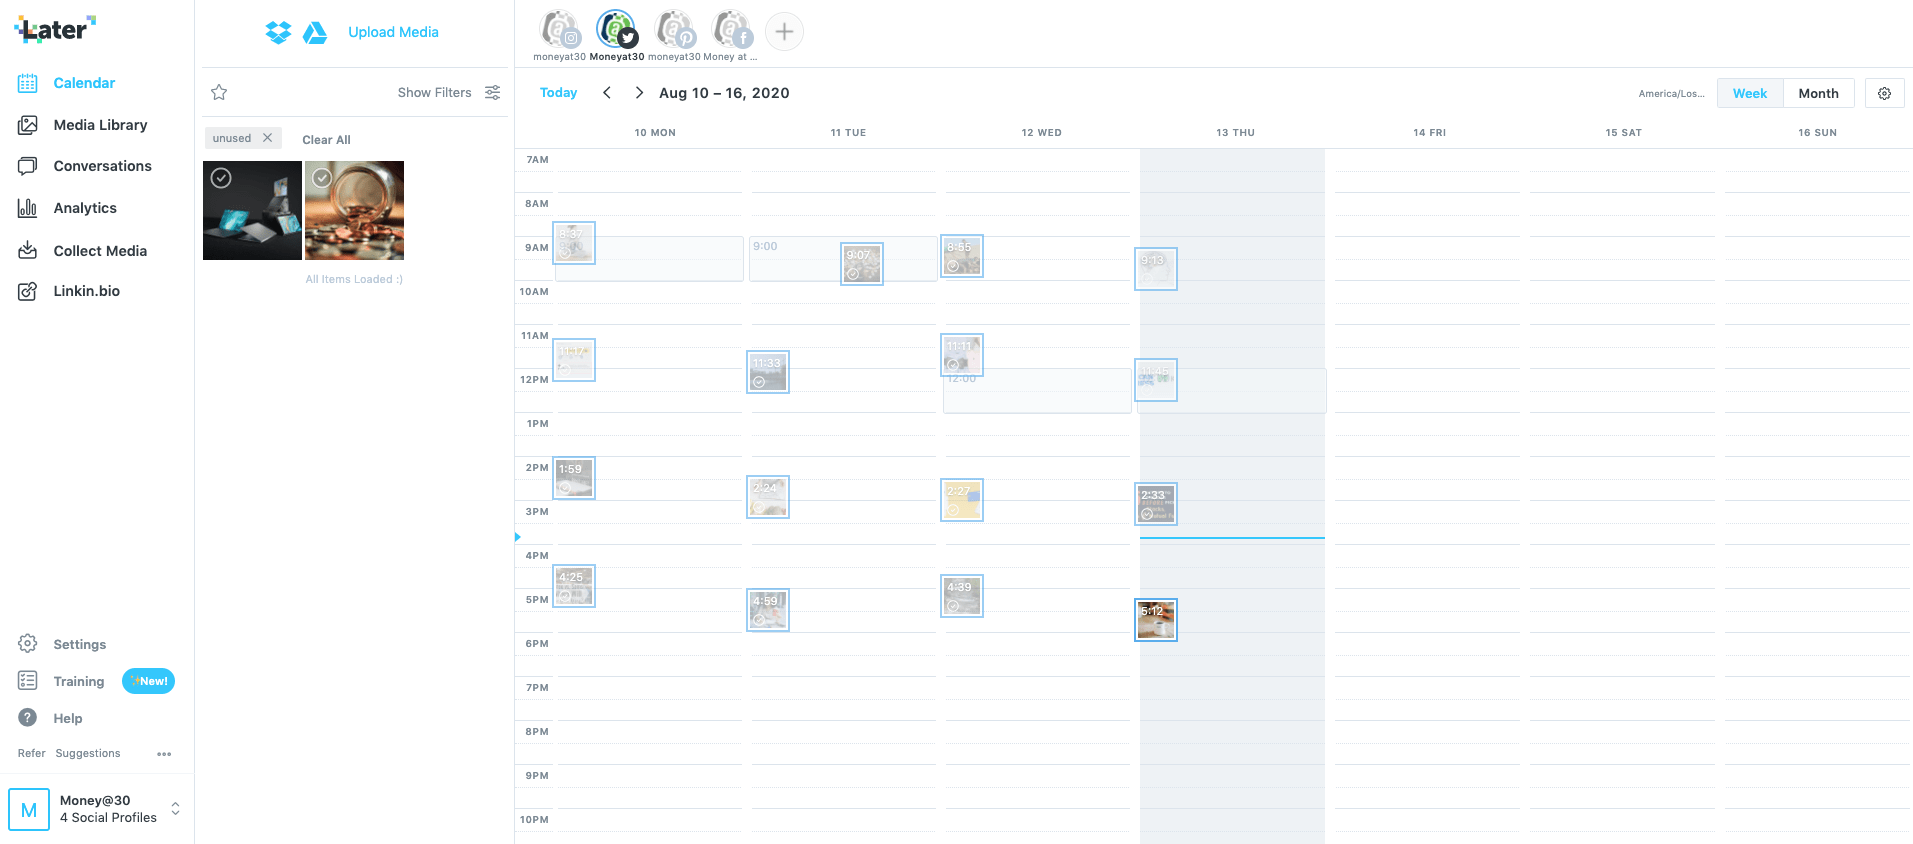
Task: Switch to Month view
Action: coord(1818,93)
